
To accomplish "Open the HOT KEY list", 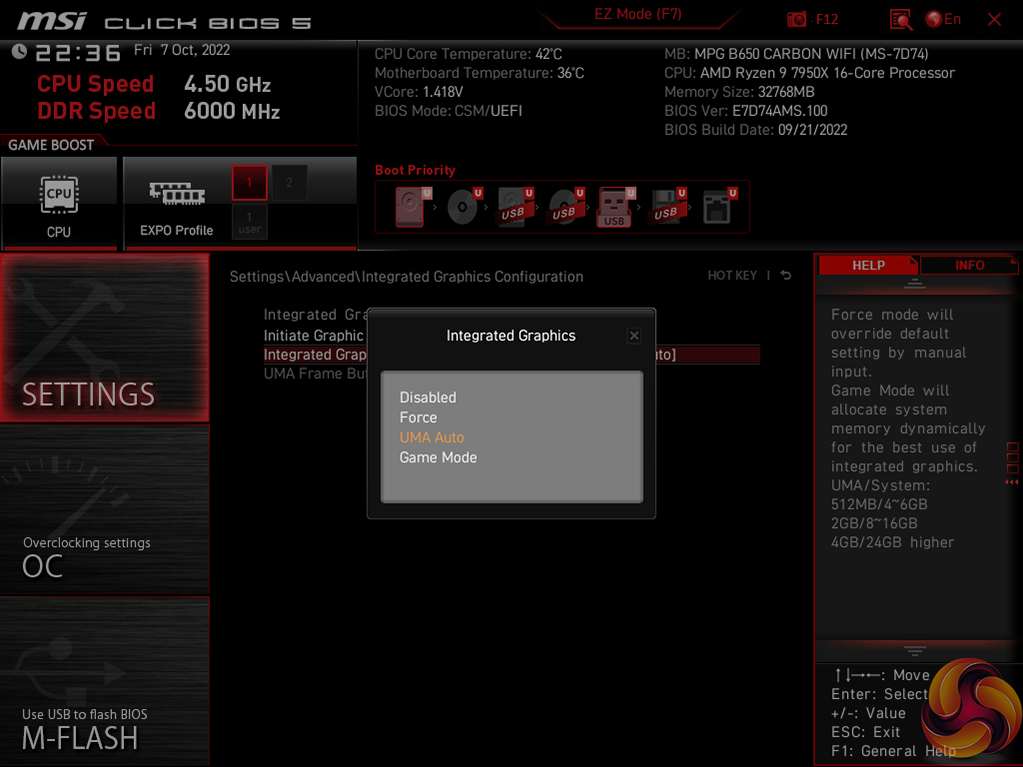I will point(732,275).
